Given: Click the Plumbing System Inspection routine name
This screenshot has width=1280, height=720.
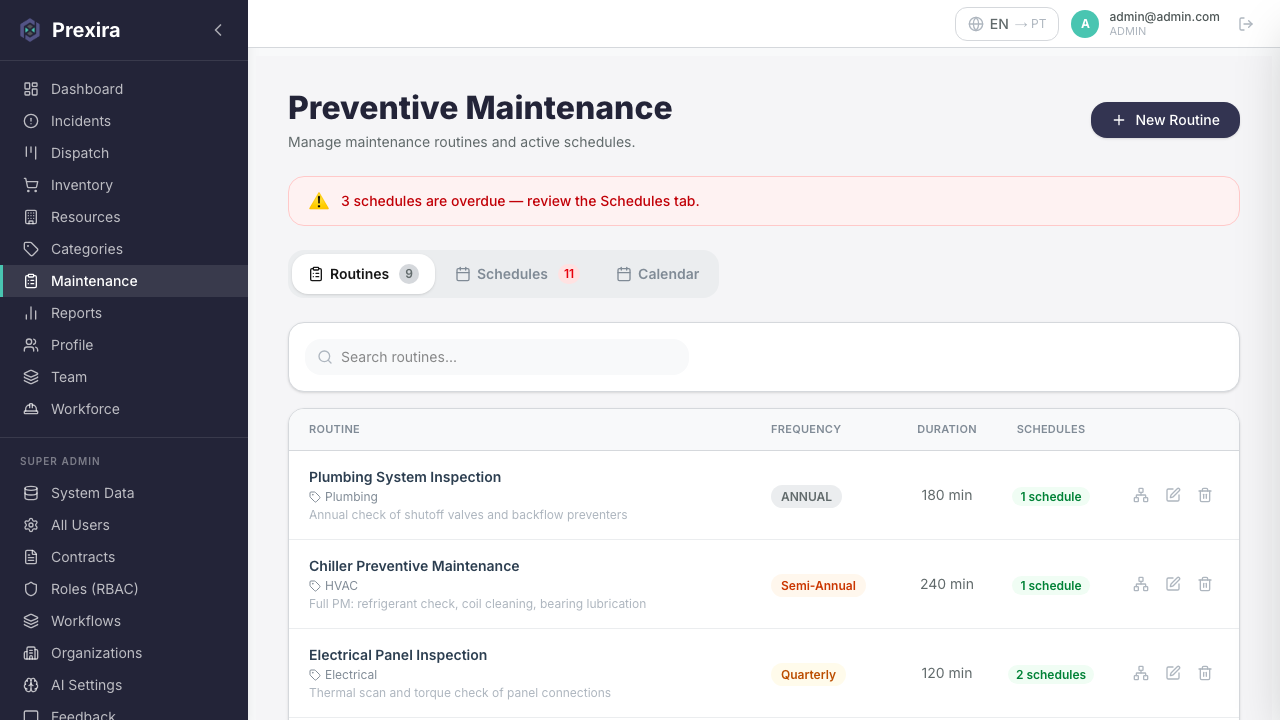Looking at the screenshot, I should point(405,477).
